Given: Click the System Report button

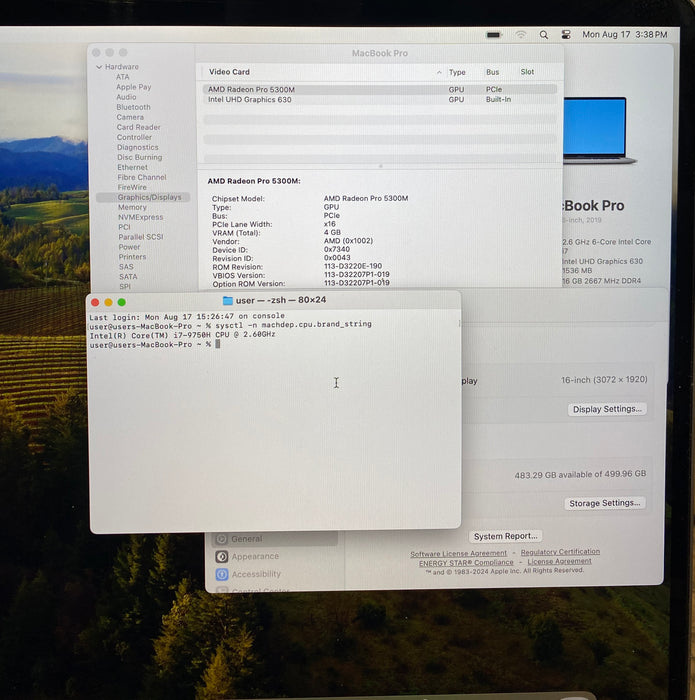Looking at the screenshot, I should click(x=505, y=536).
